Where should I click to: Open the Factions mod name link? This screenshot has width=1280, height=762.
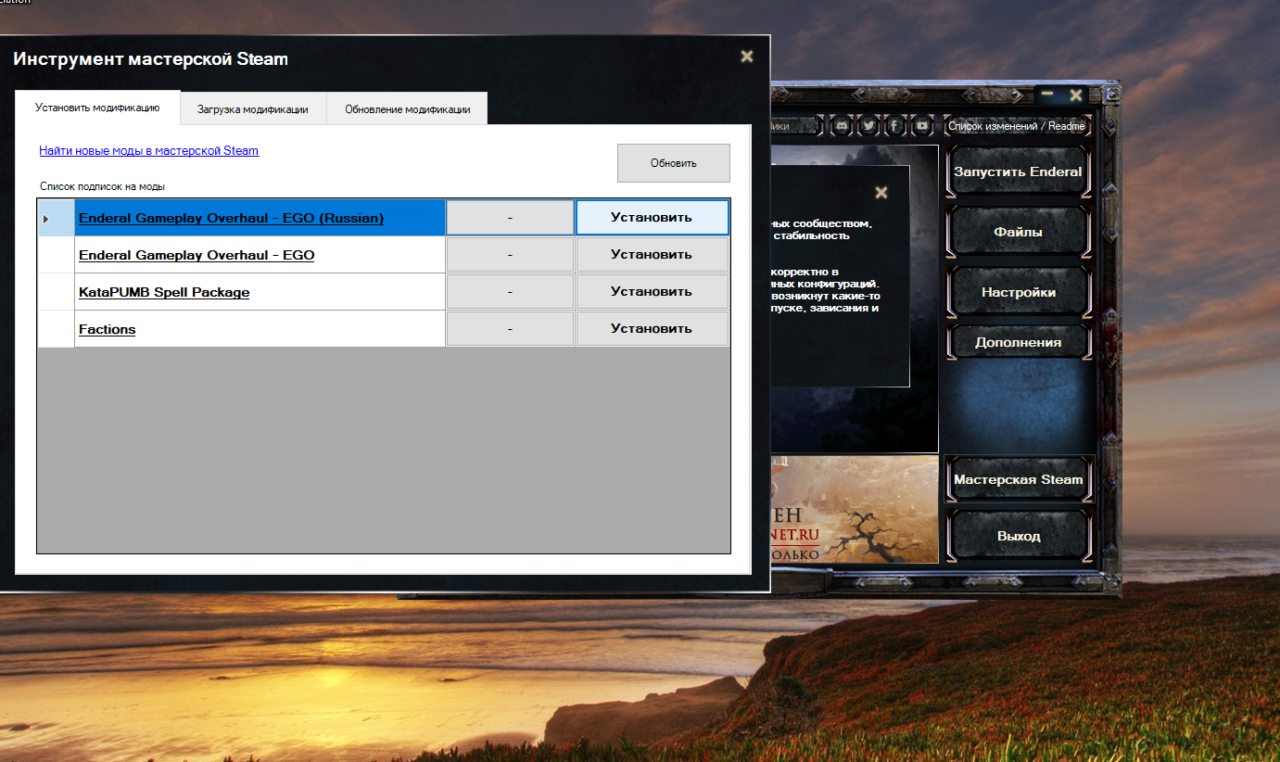107,330
